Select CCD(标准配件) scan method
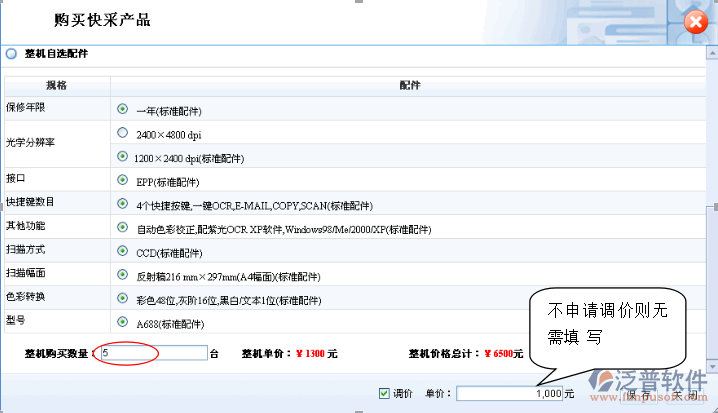The height and width of the screenshot is (413, 718). 123,251
